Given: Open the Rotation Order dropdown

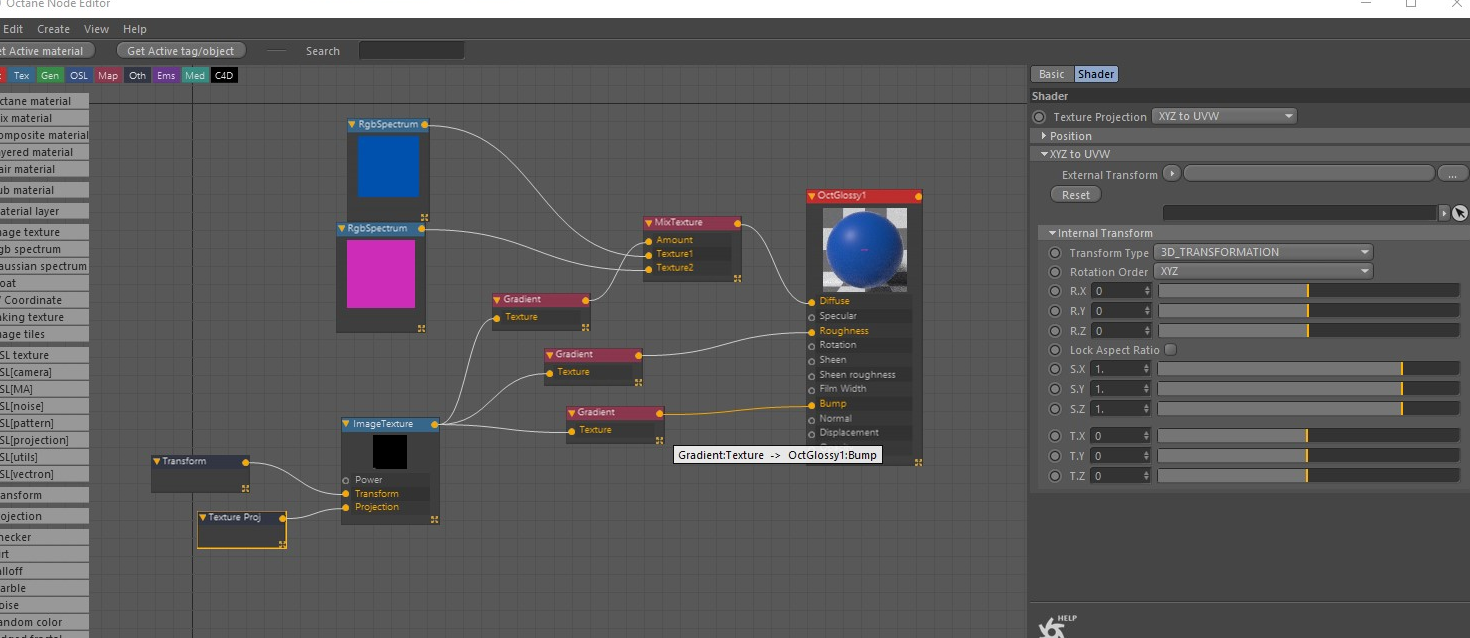Looking at the screenshot, I should [1263, 271].
